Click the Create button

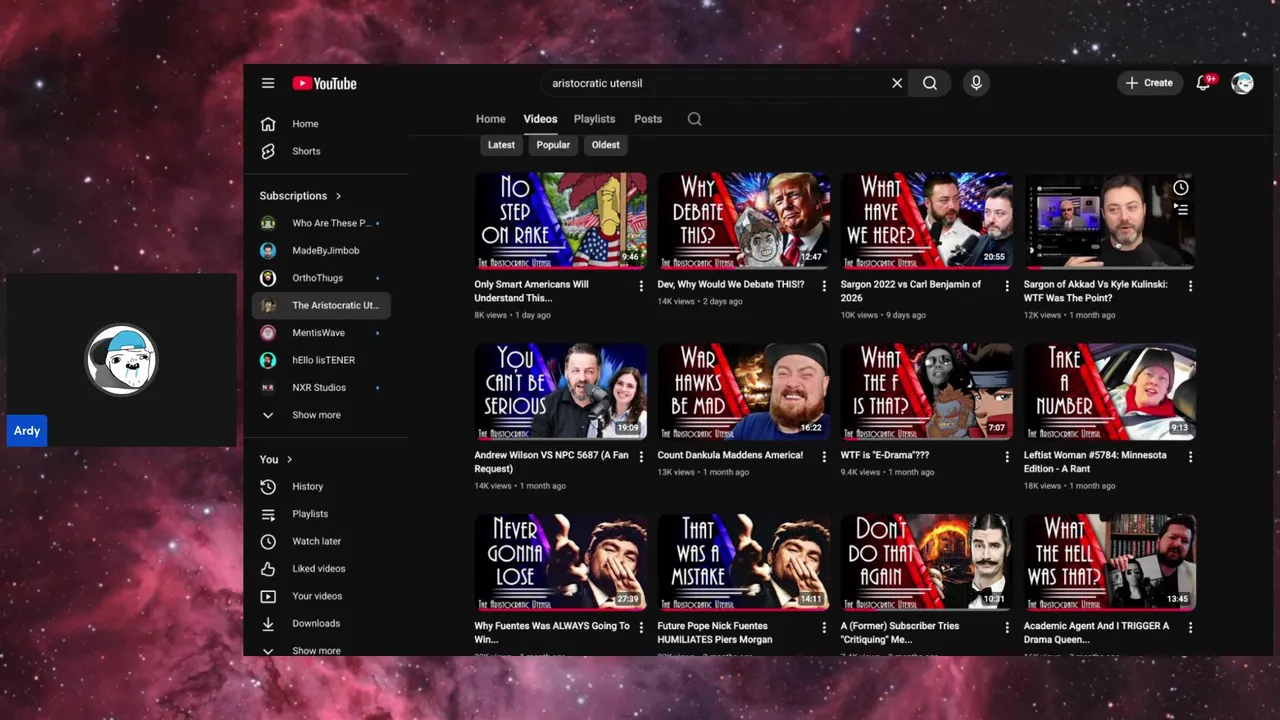(x=1149, y=83)
